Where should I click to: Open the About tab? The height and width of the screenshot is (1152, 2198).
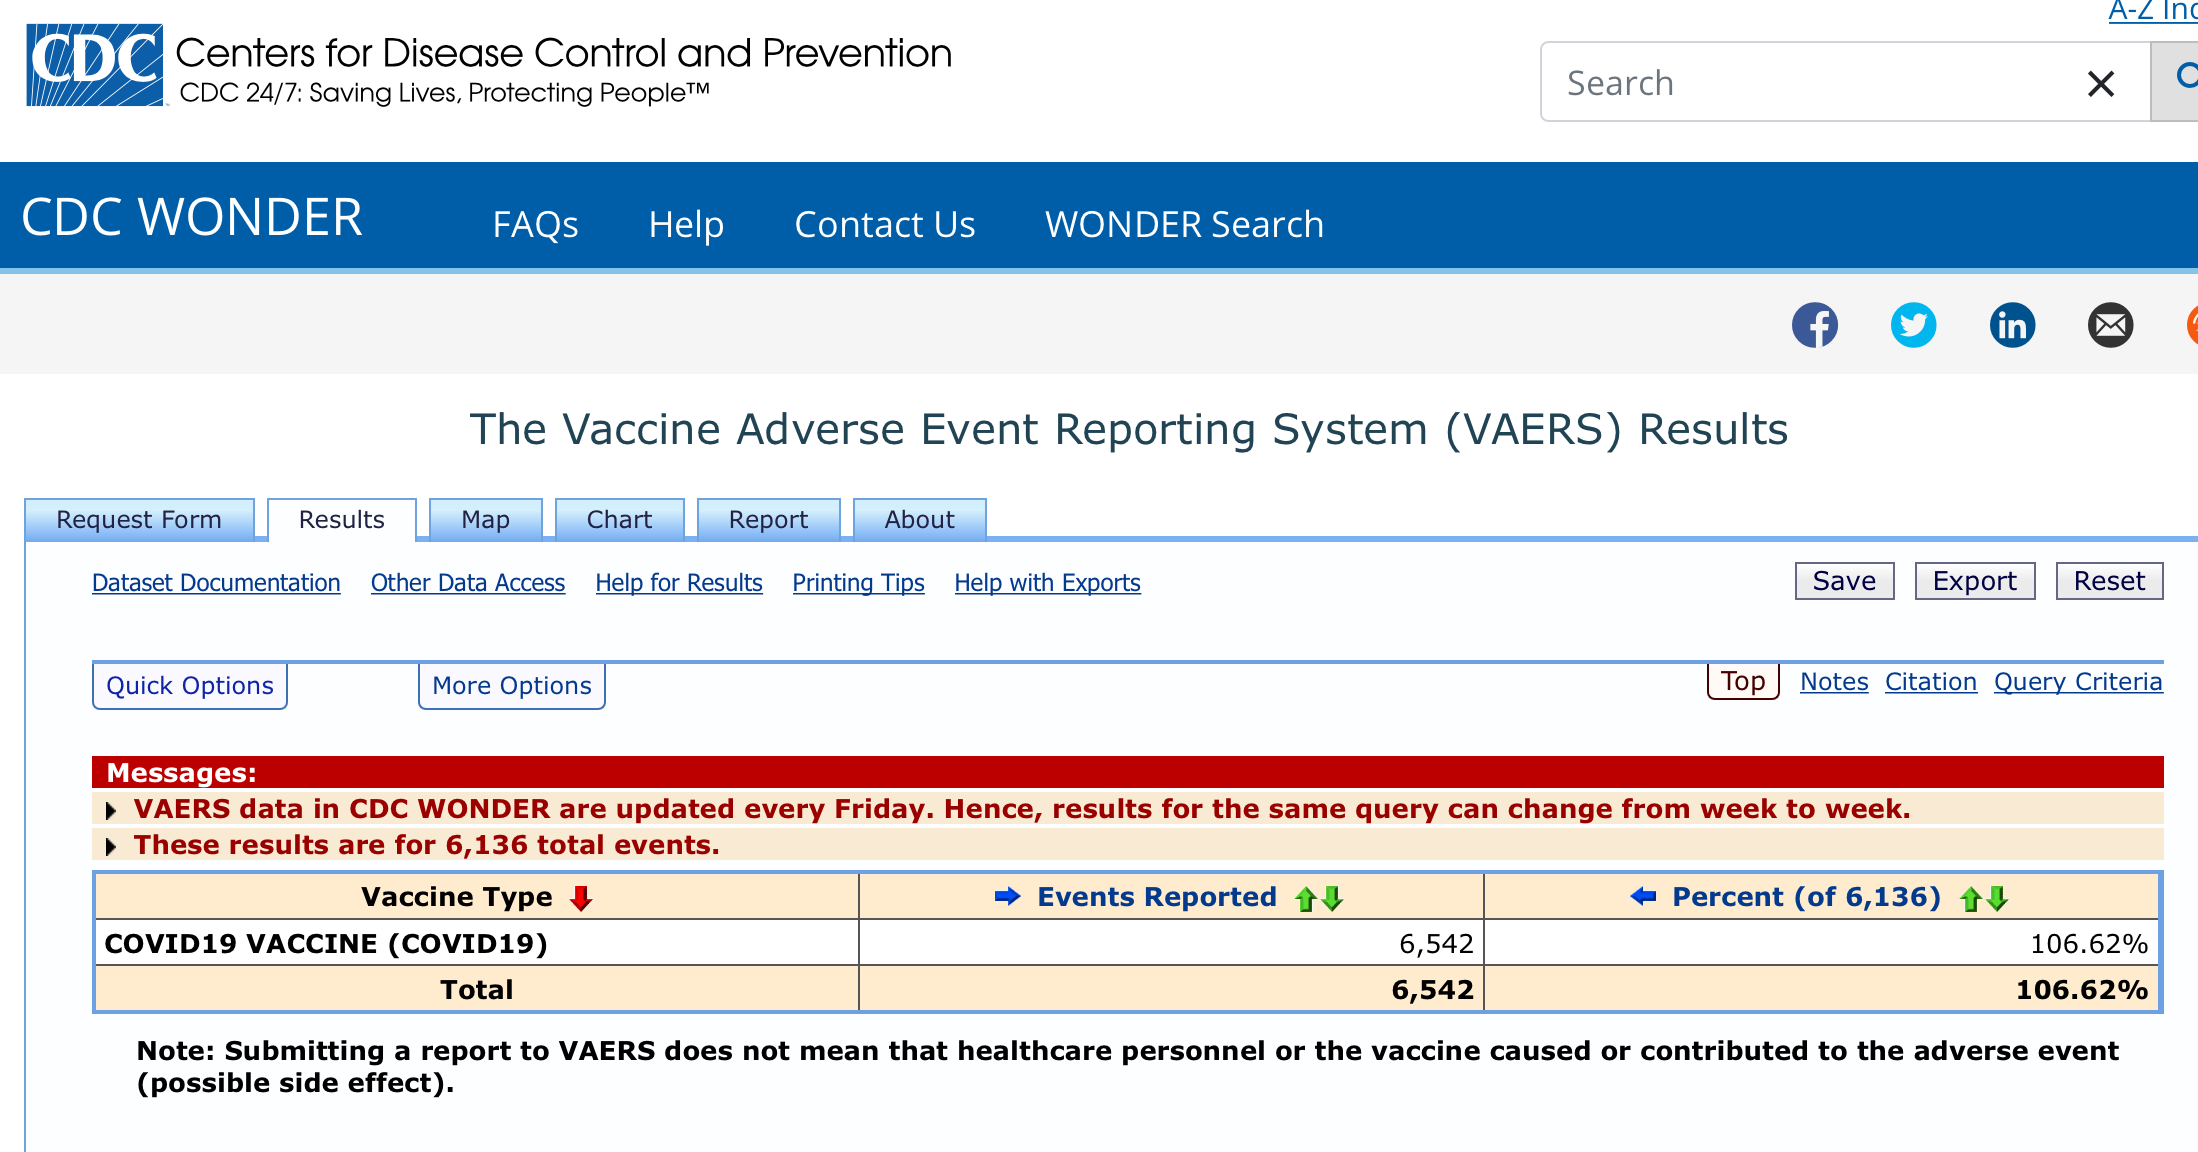point(920,520)
